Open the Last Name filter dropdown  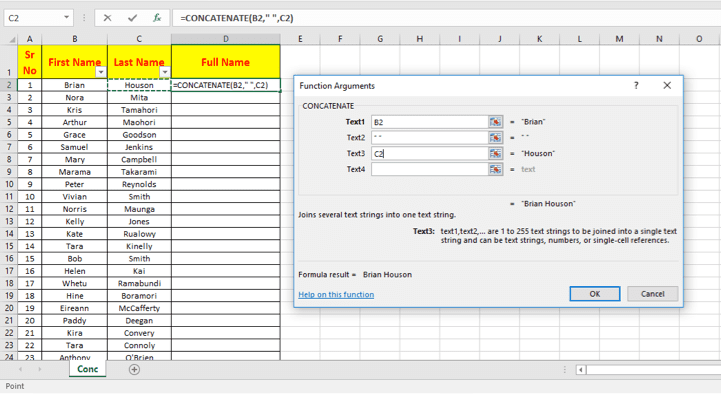[165, 72]
